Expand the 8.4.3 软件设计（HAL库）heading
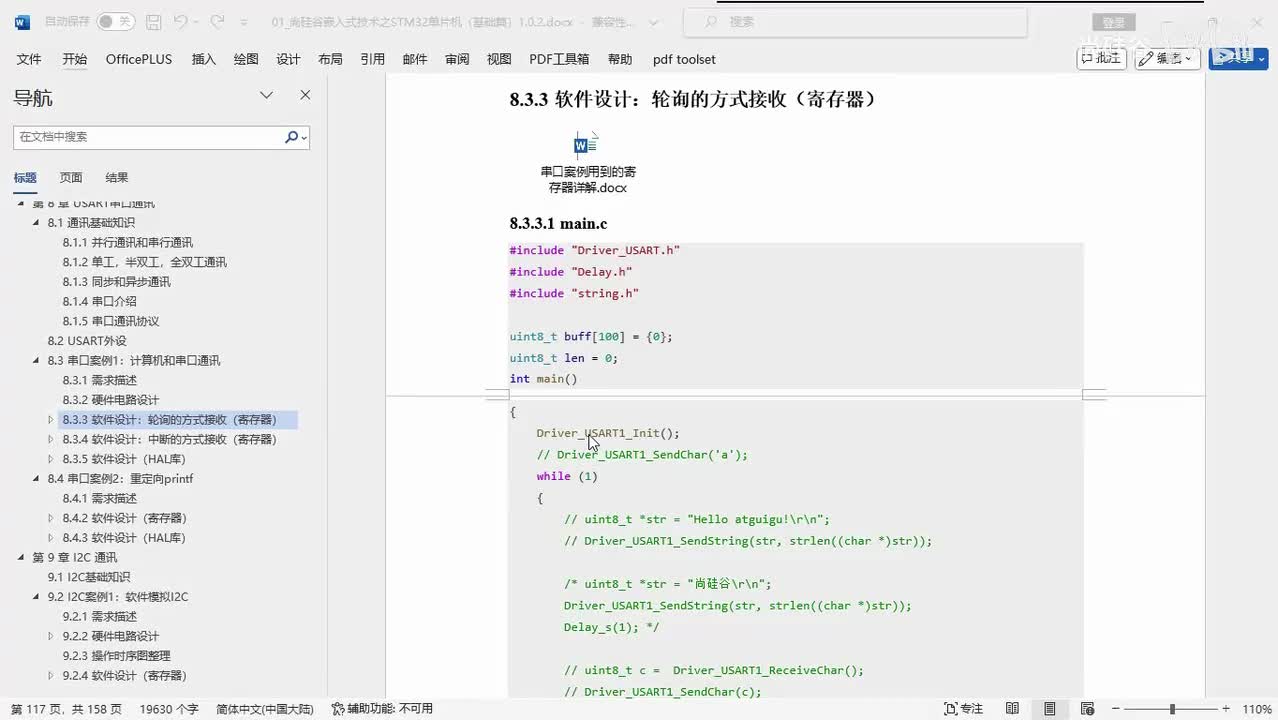 (51, 538)
